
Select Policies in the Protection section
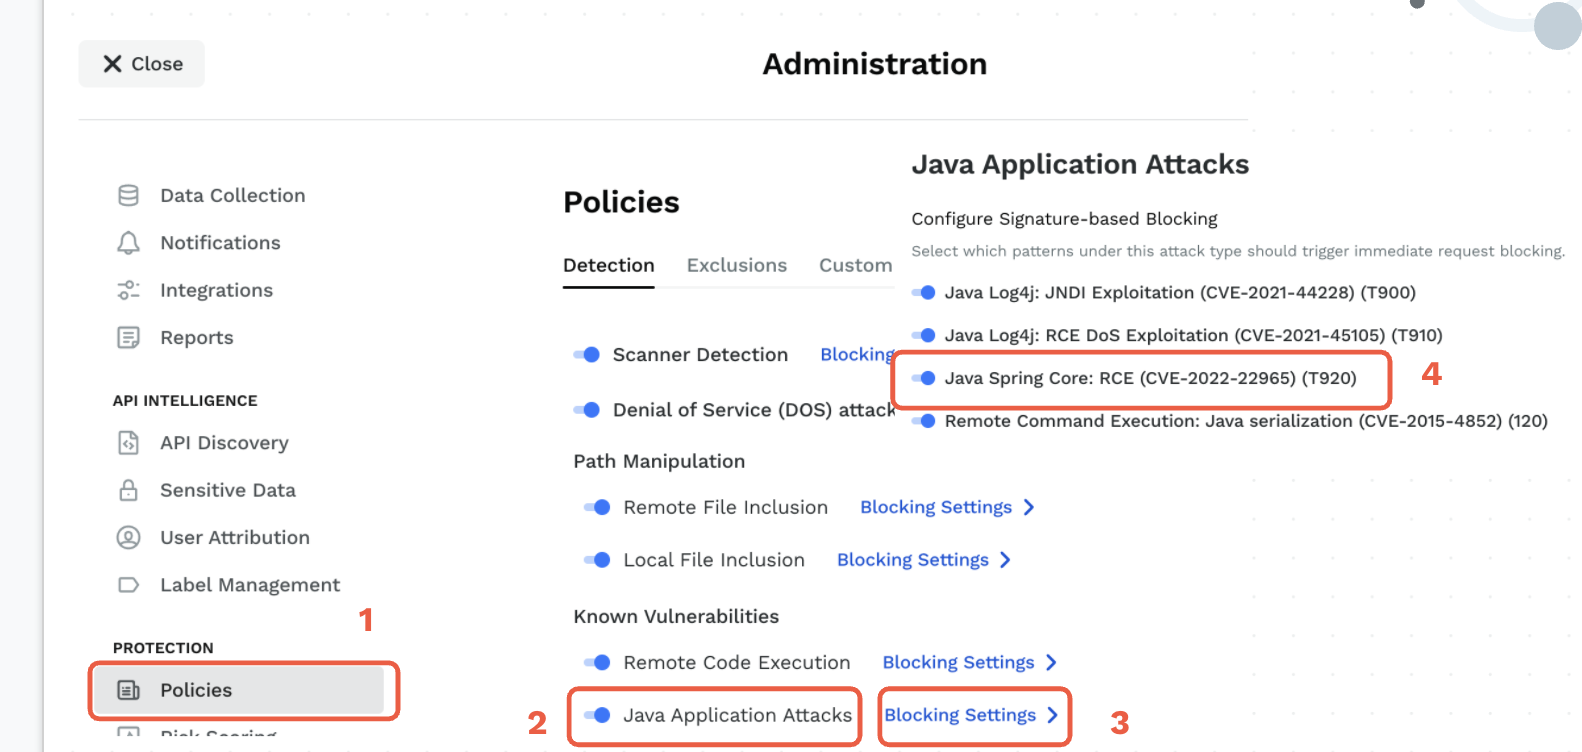click(x=196, y=690)
